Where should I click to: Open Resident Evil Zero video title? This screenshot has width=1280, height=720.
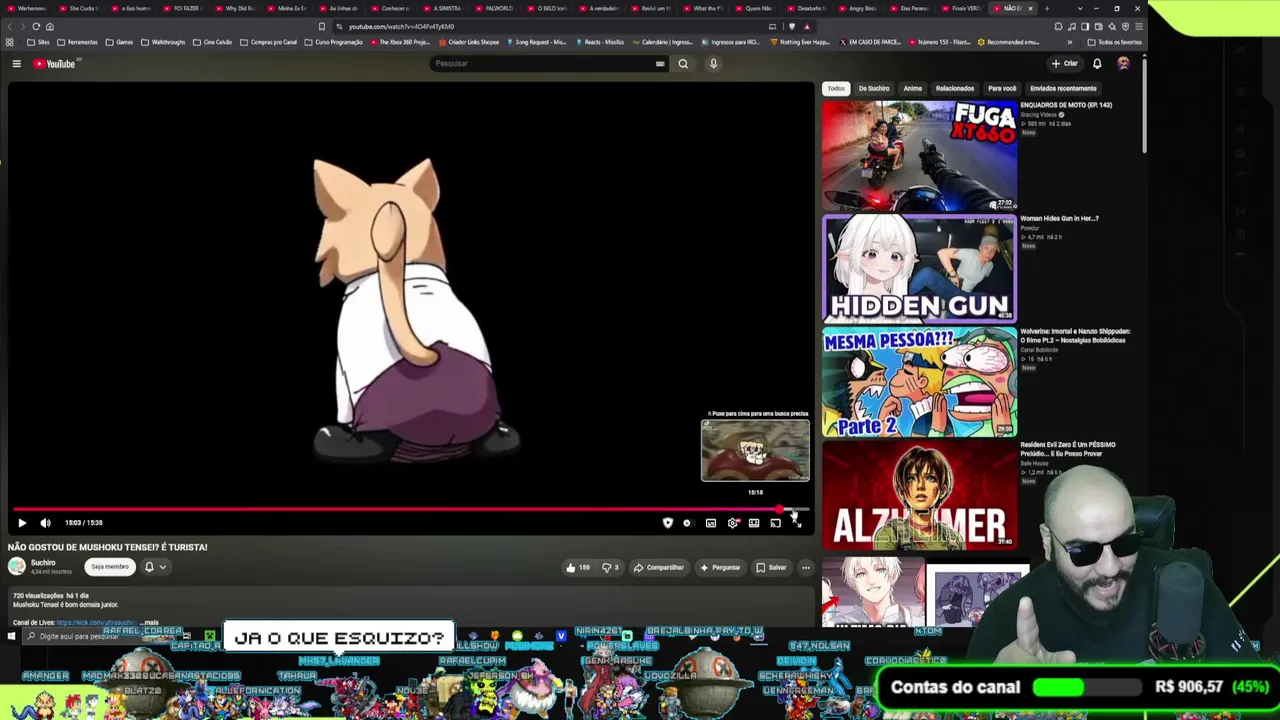click(x=1068, y=449)
